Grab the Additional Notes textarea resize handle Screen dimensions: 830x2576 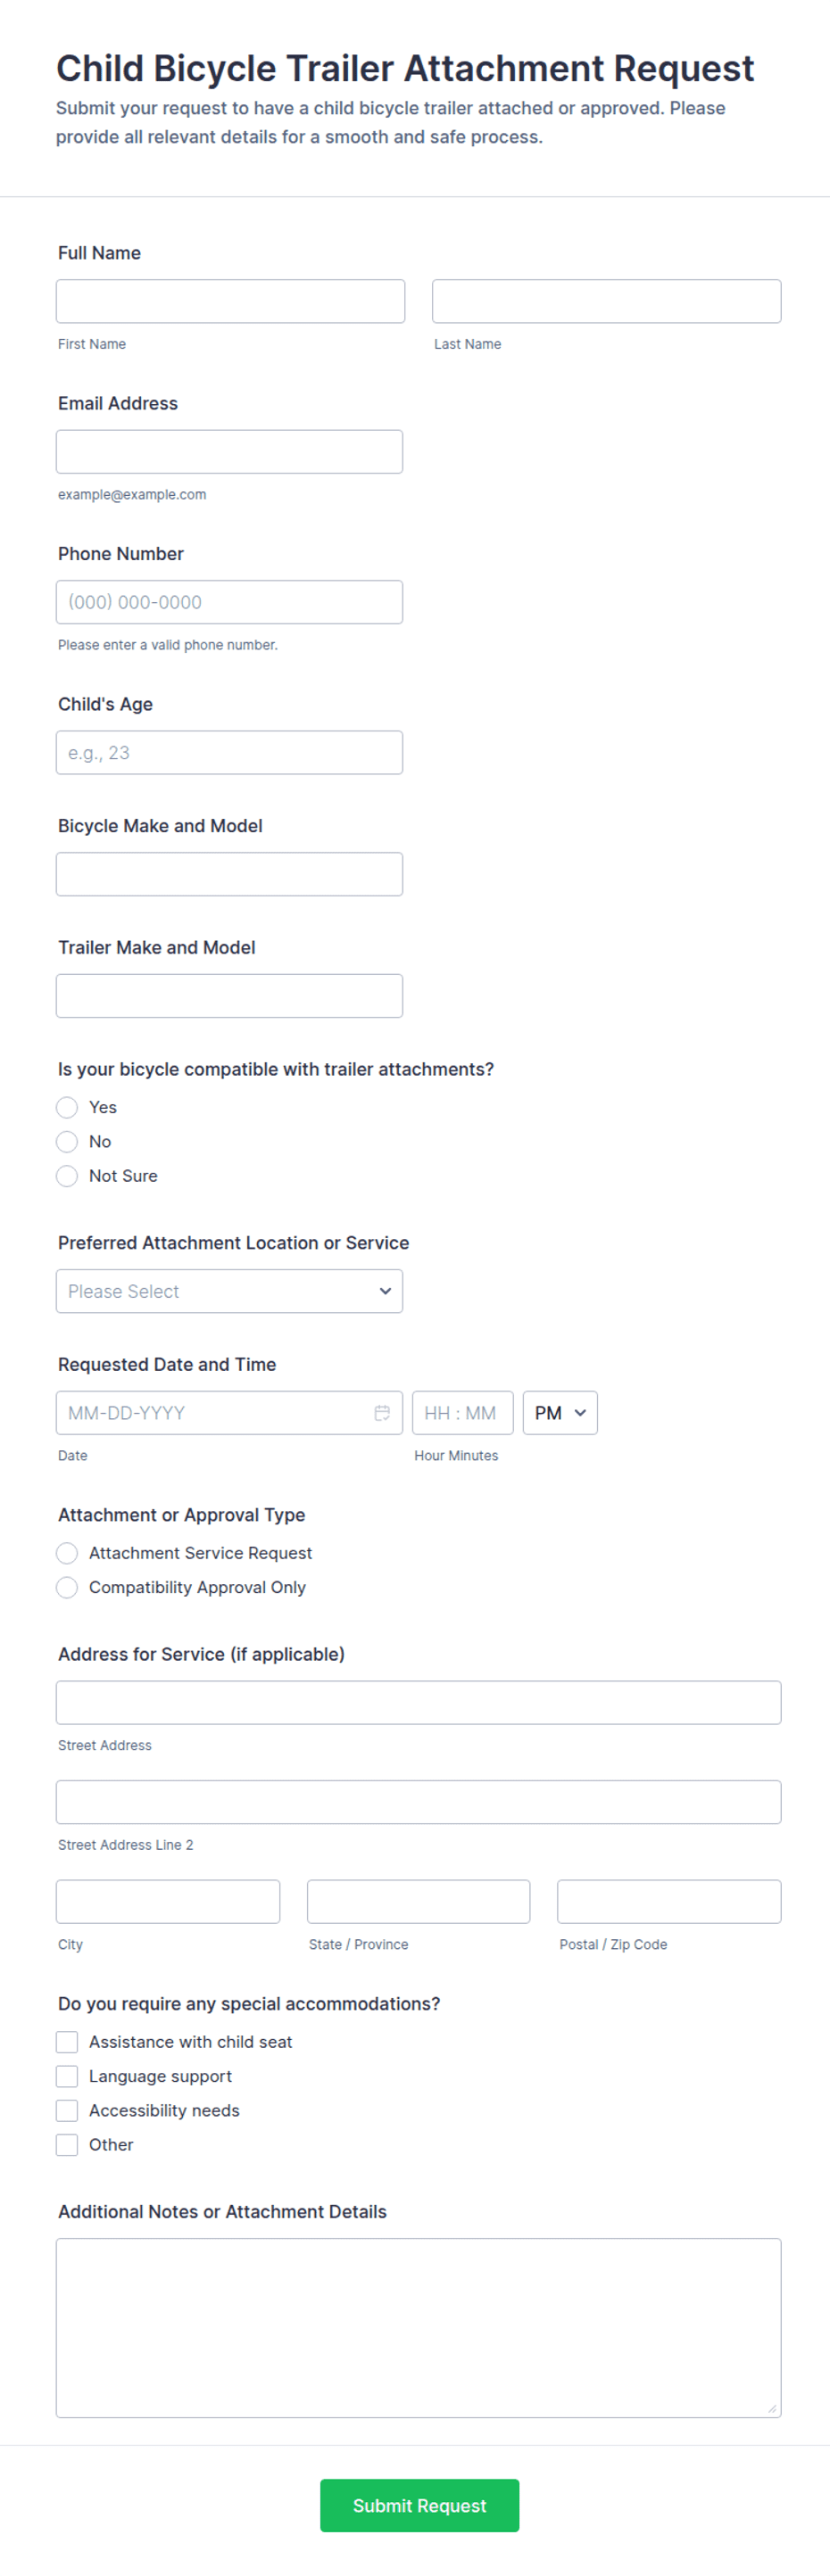point(772,2408)
